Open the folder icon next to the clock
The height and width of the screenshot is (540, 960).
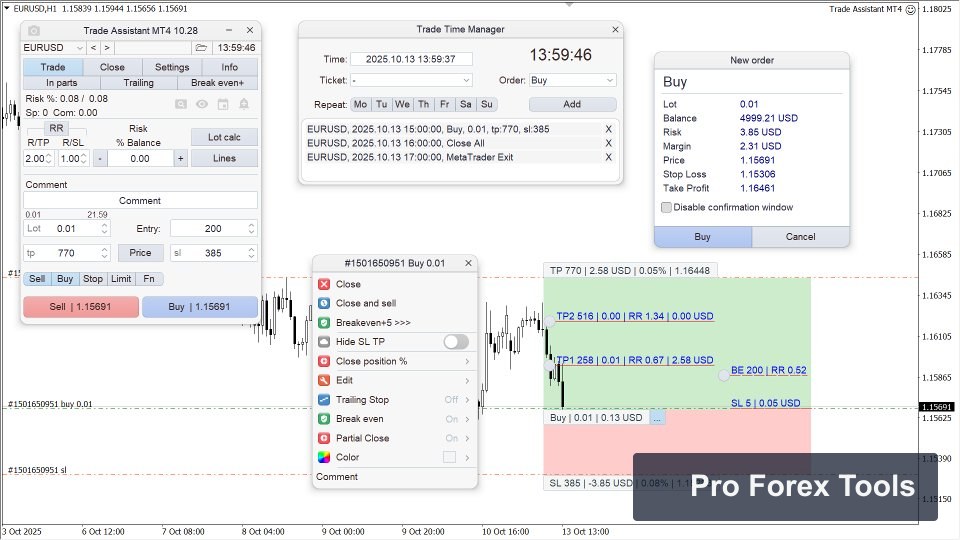tap(201, 48)
